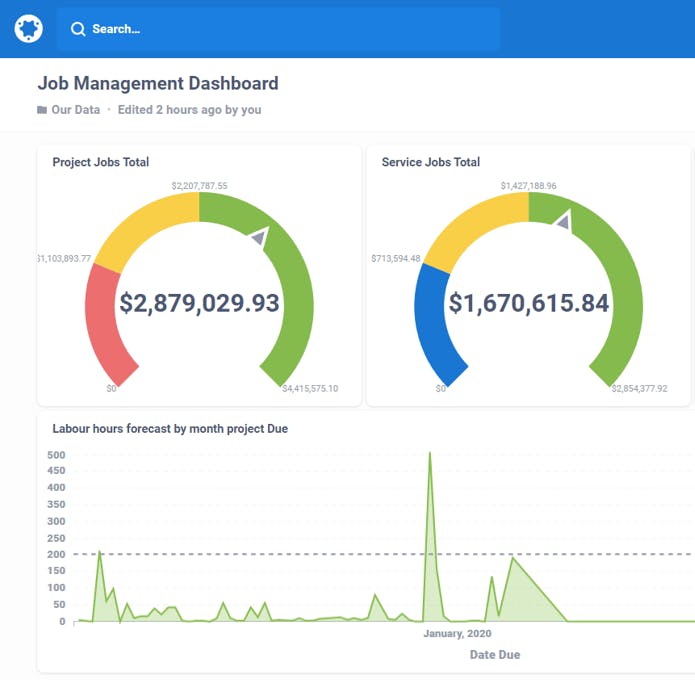Click the January, 2020 axis label
695x680 pixels.
457,634
